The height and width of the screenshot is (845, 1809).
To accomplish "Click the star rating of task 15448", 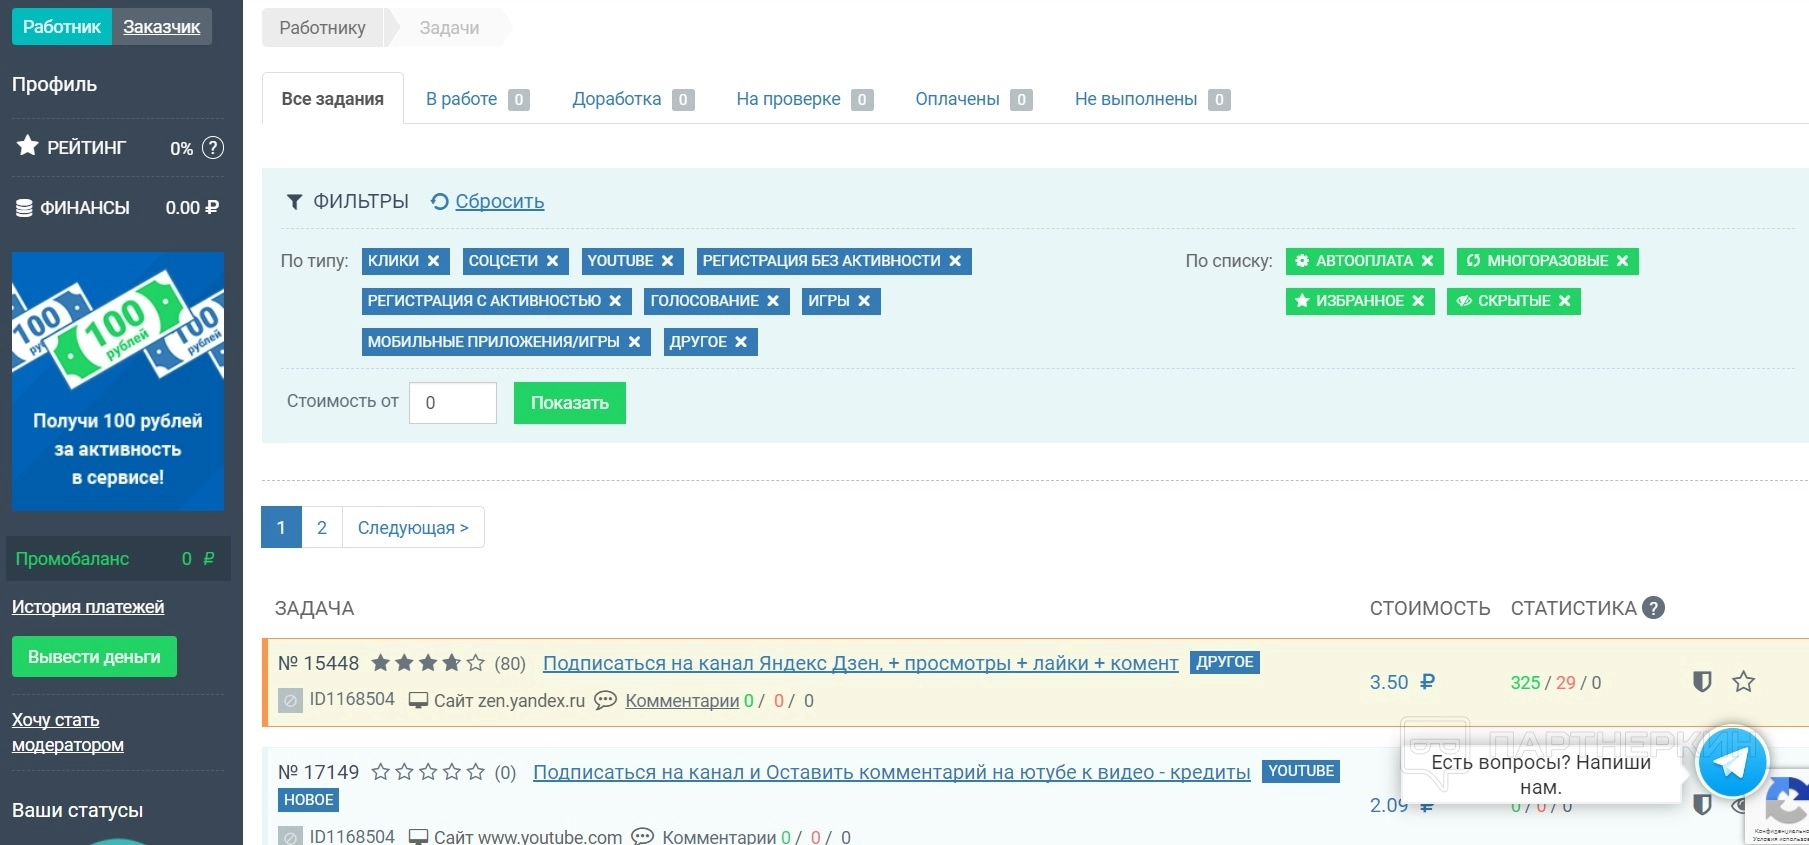I will click(x=428, y=663).
